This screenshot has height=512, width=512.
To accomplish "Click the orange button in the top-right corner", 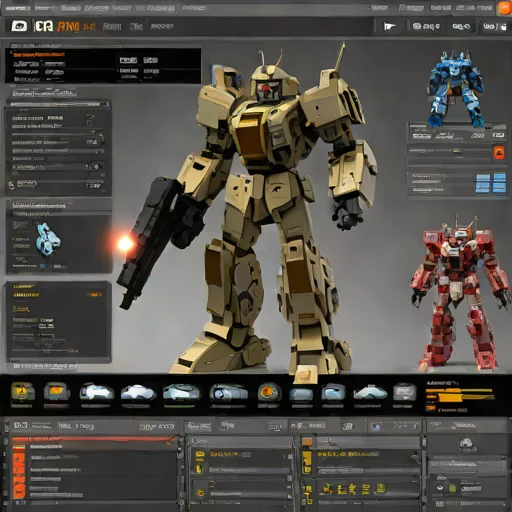I will coord(504,8).
